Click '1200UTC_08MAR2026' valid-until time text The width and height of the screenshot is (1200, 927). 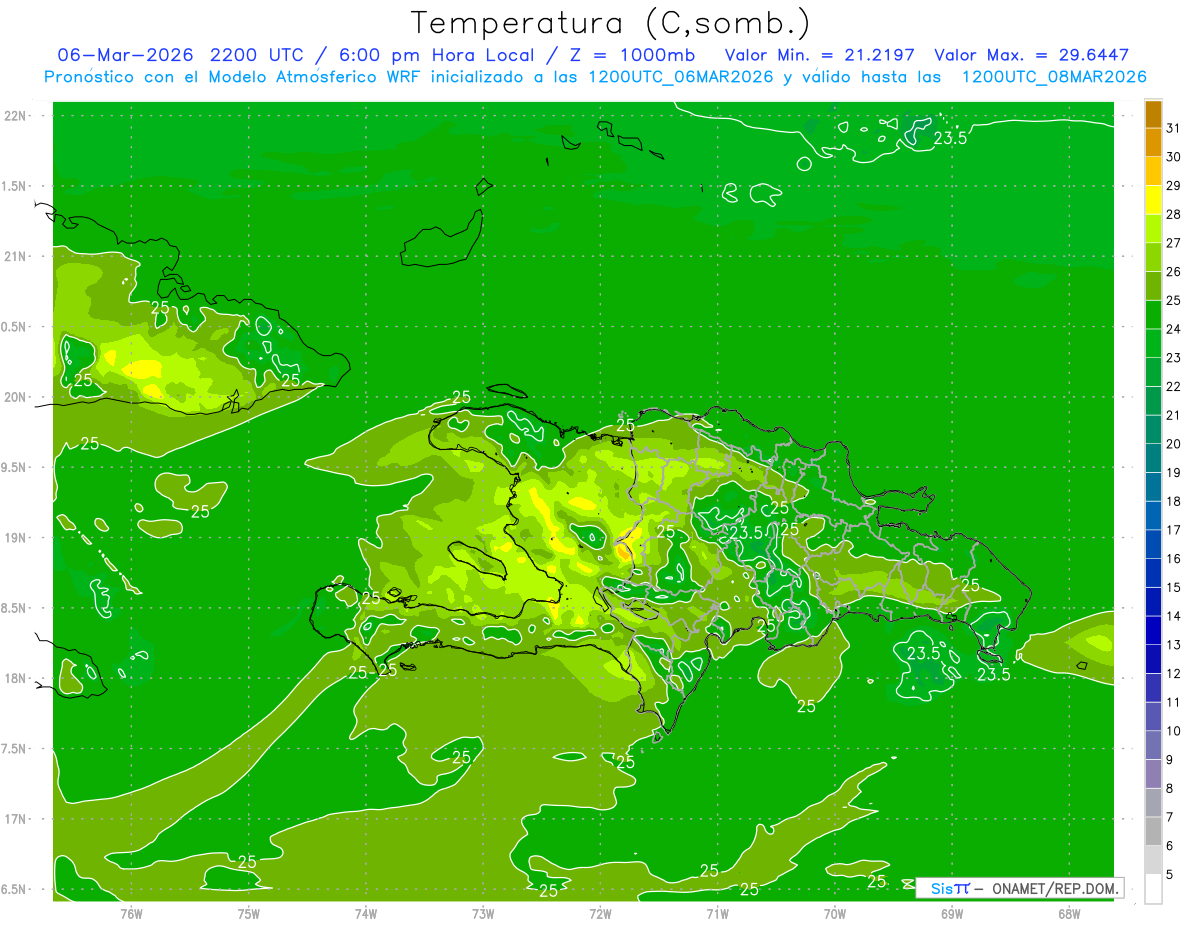click(x=1053, y=77)
